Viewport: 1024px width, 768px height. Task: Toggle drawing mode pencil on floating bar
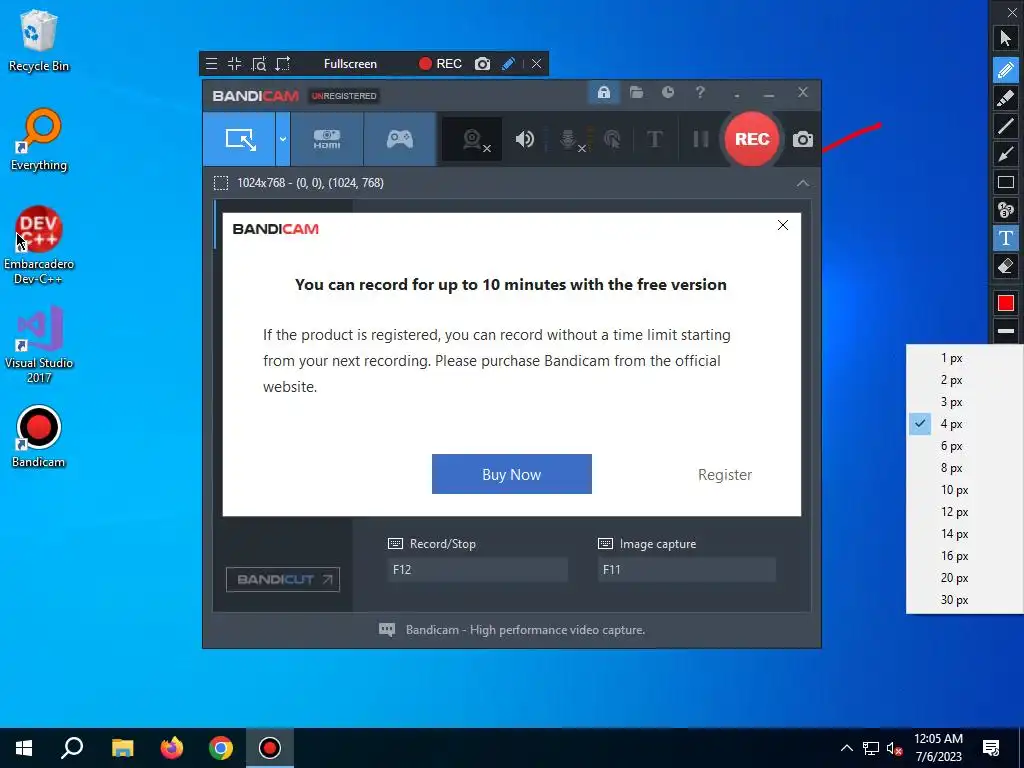pyautogui.click(x=508, y=63)
